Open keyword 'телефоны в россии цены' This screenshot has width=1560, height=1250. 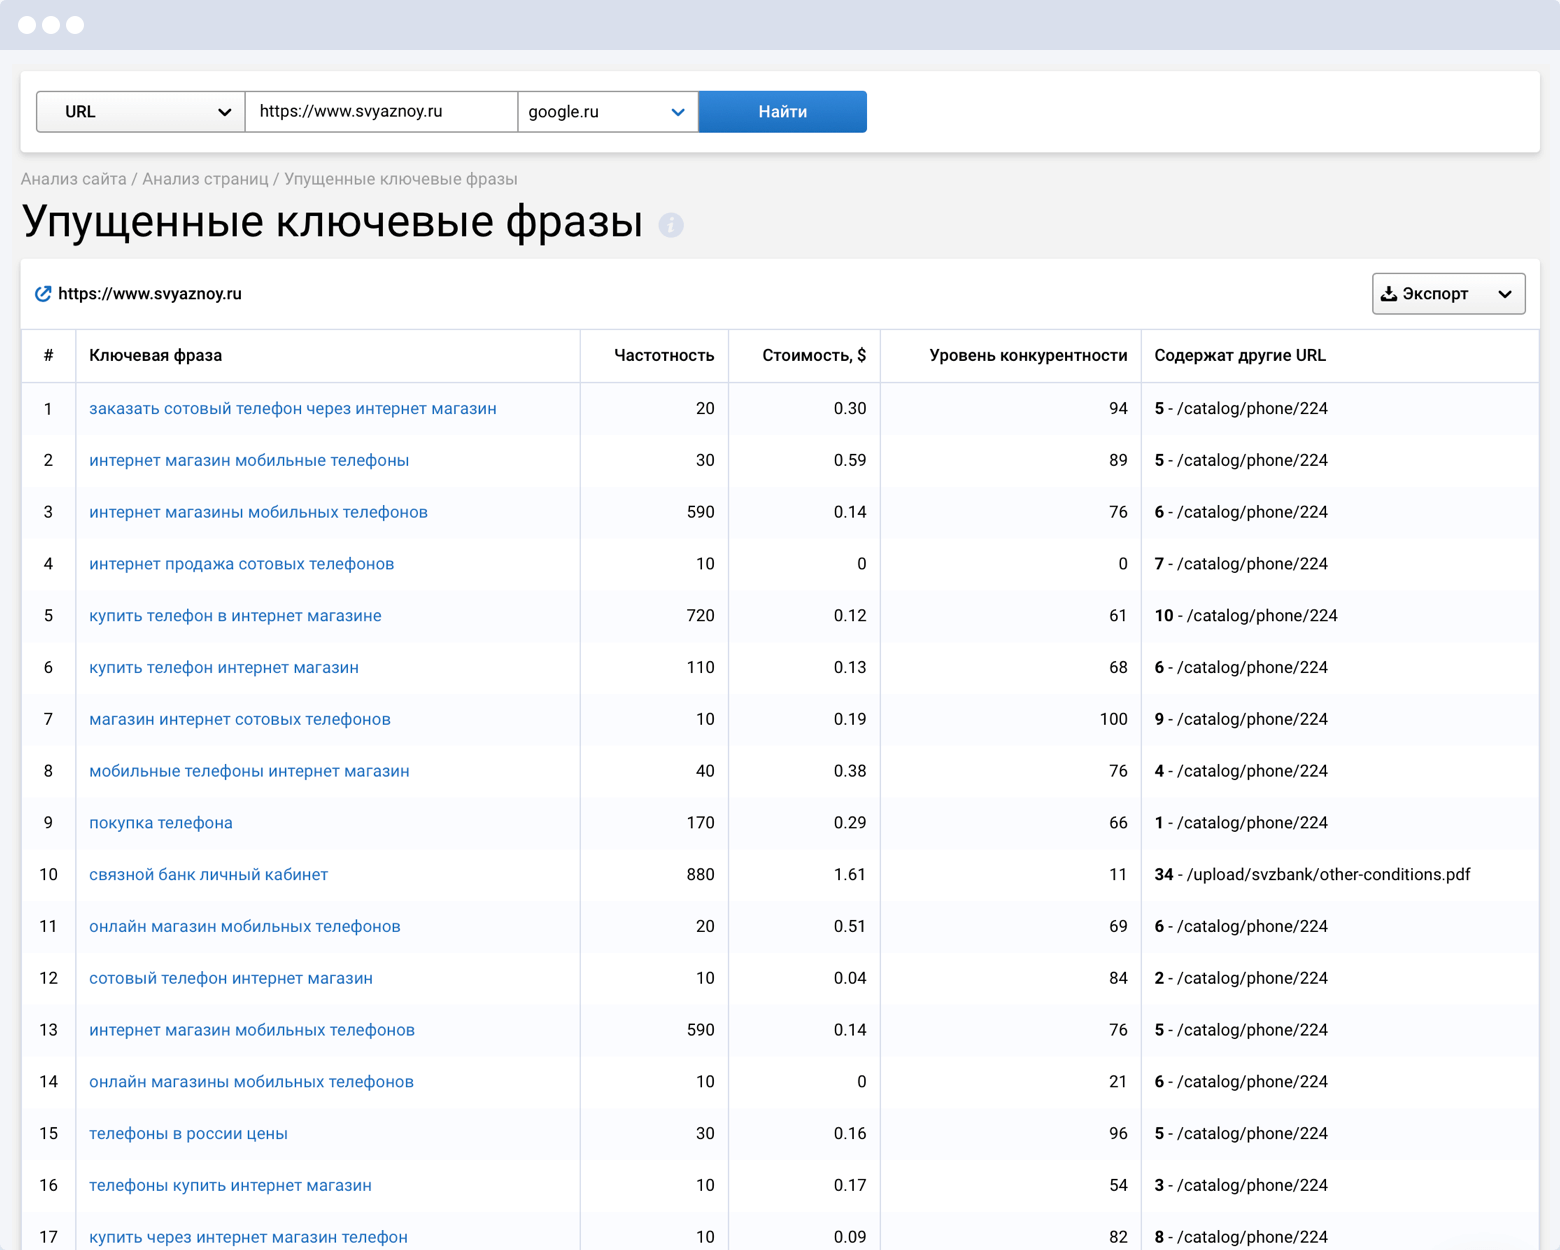coord(188,1134)
